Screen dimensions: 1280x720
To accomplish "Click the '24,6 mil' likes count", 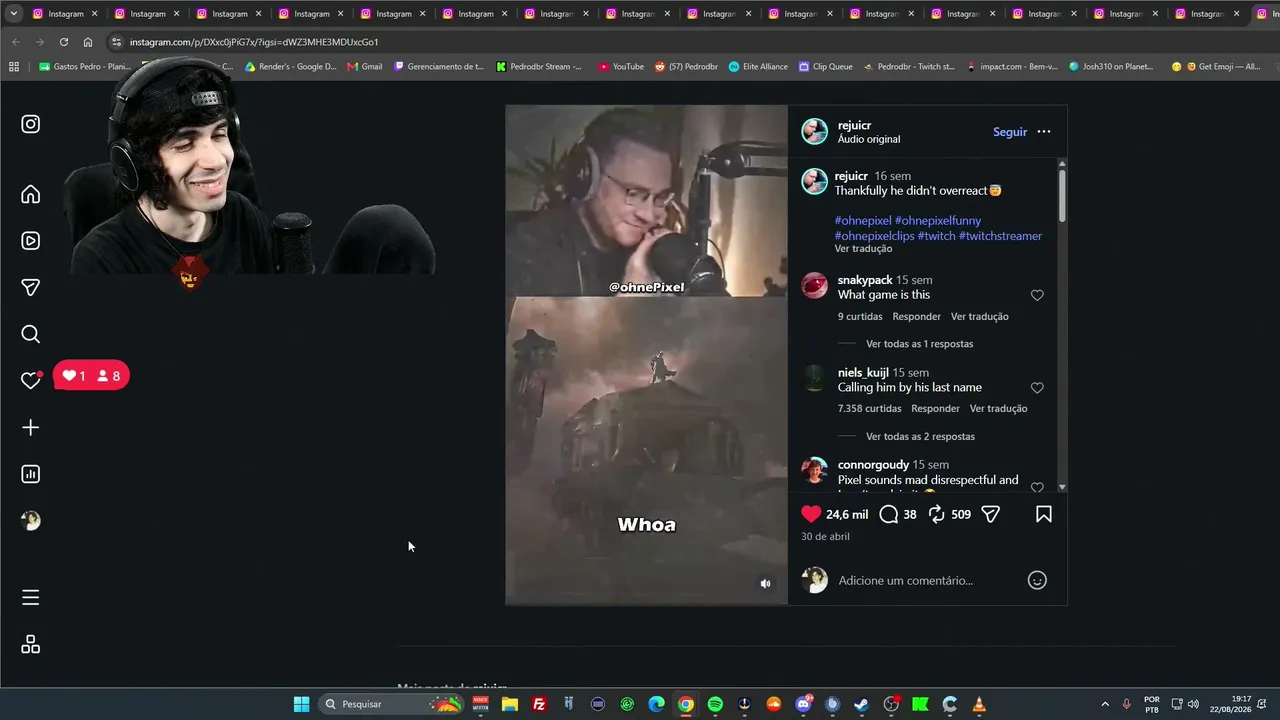I will pyautogui.click(x=847, y=515).
